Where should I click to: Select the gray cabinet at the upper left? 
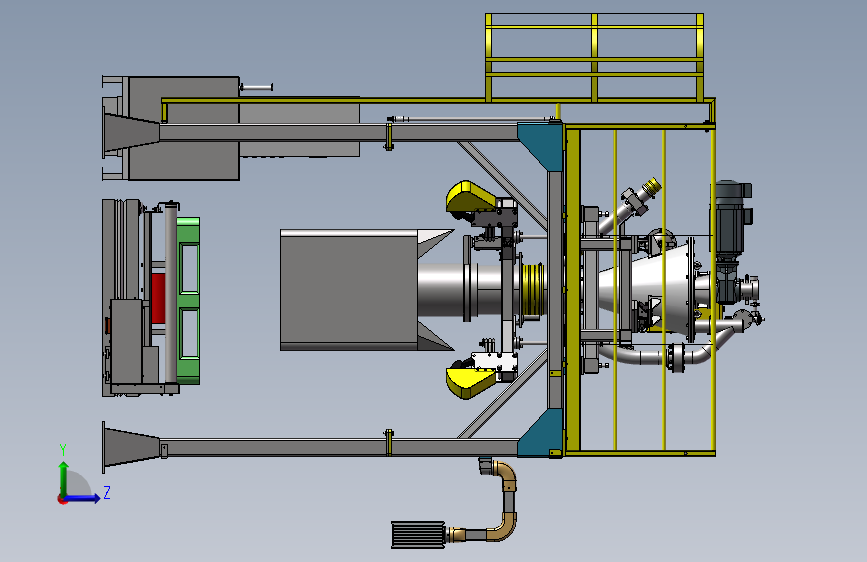(x=184, y=128)
